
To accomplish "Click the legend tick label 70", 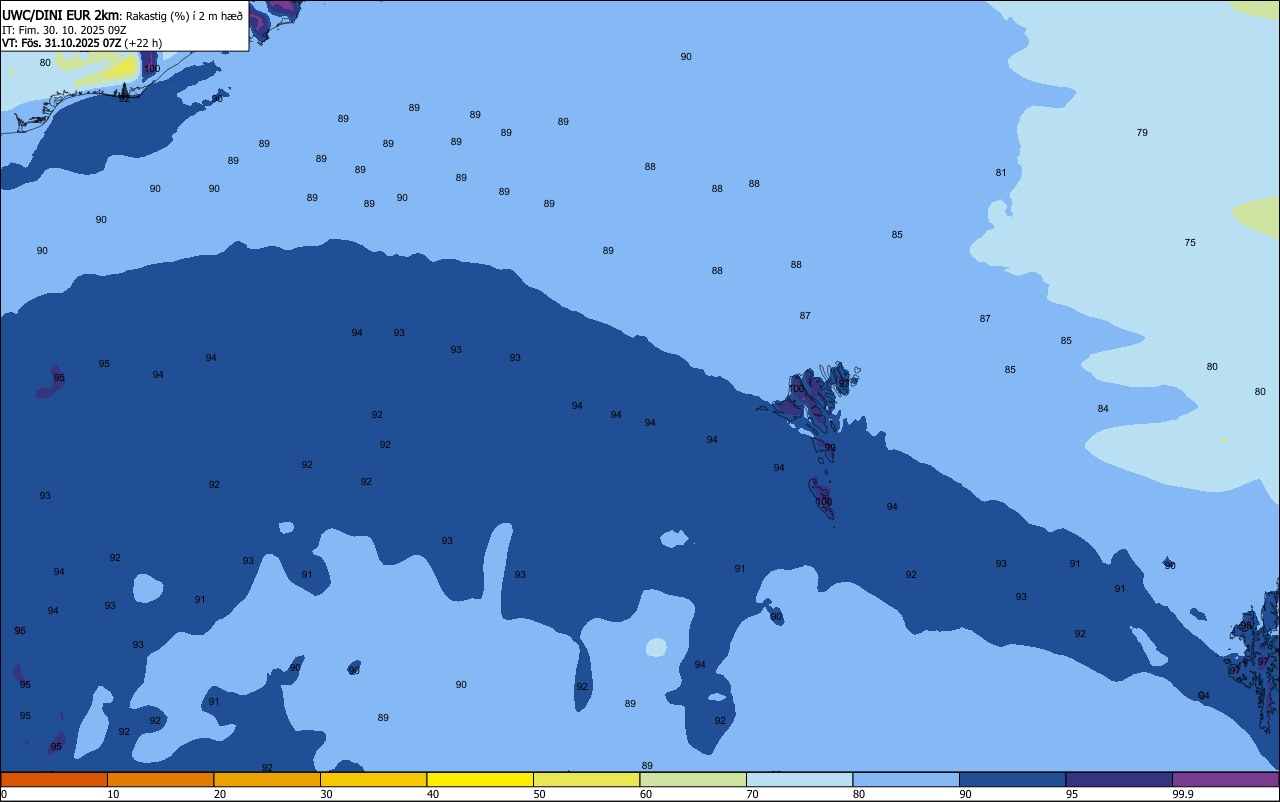I will 752,794.
